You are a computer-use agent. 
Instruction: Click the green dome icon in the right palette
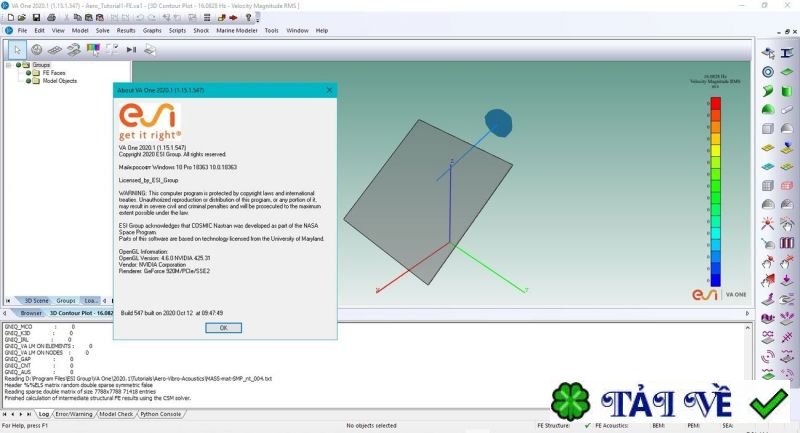click(768, 110)
